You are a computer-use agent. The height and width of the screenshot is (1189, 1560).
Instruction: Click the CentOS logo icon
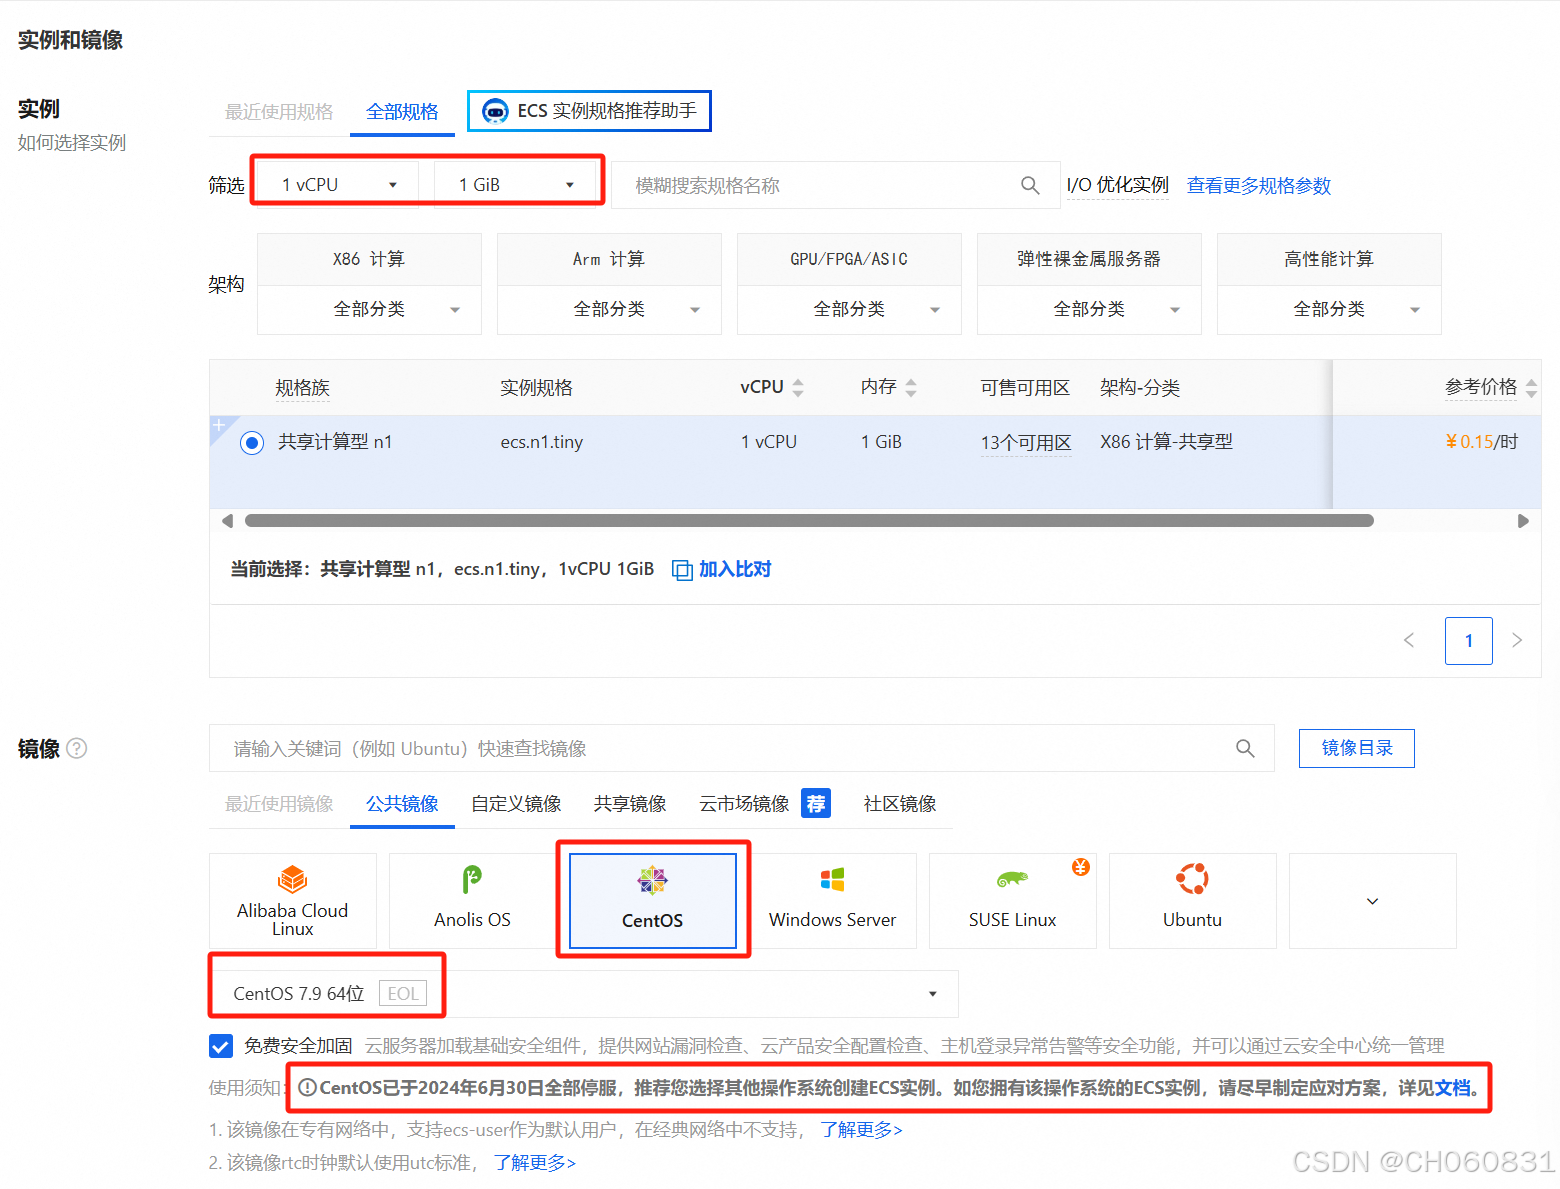(x=652, y=880)
